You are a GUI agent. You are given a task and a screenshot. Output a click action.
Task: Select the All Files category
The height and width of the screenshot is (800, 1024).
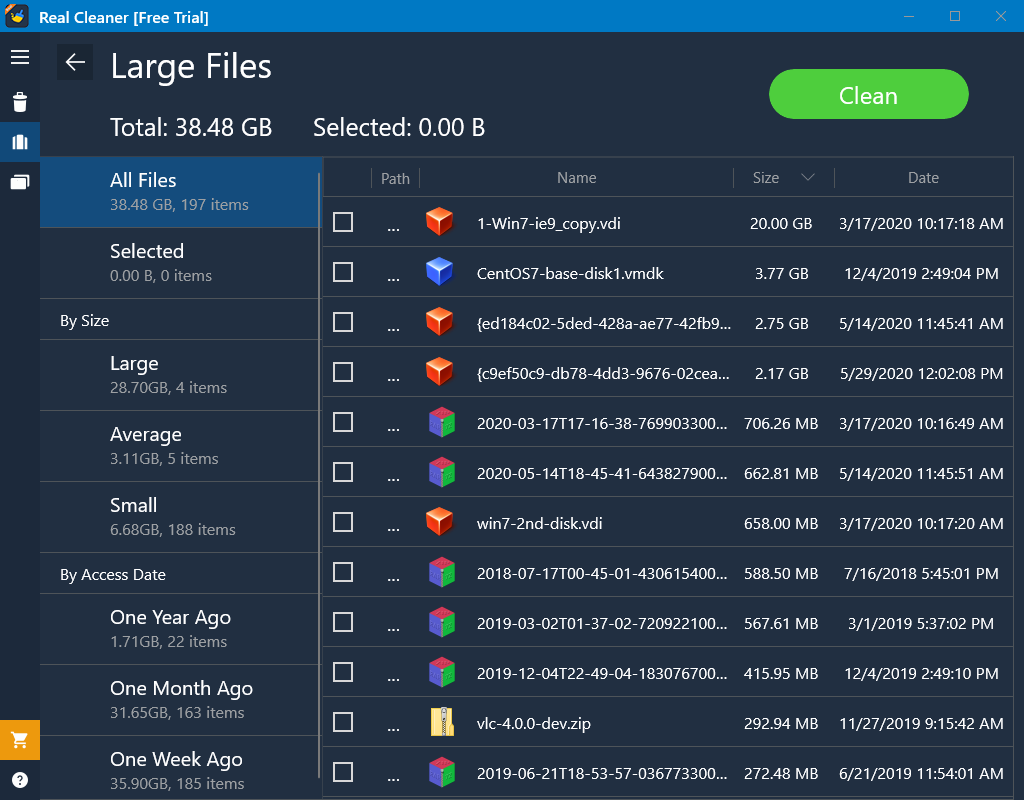180,192
